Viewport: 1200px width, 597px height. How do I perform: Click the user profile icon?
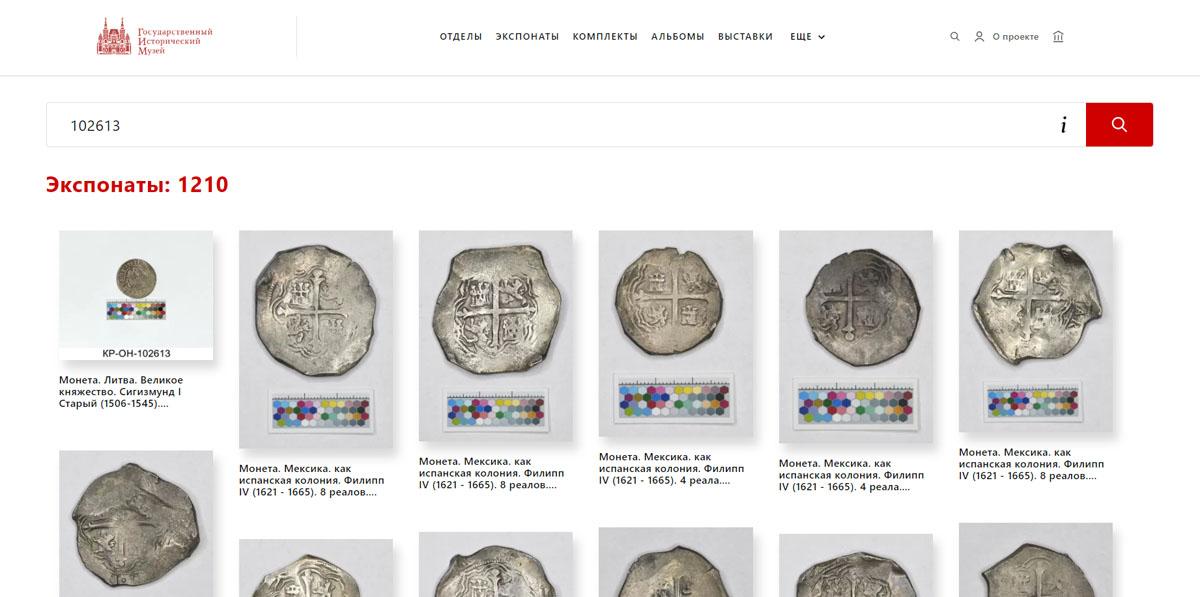tap(980, 37)
